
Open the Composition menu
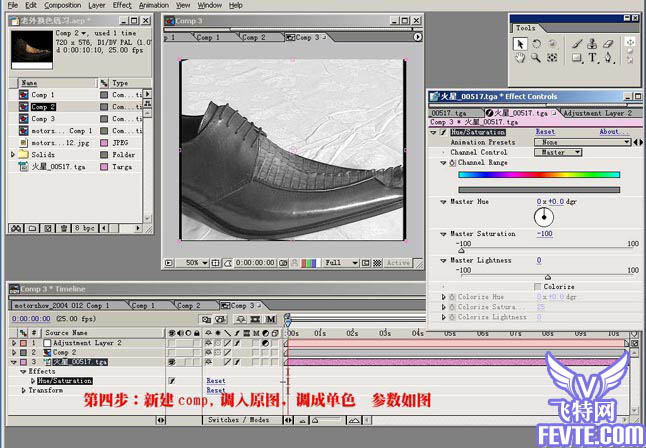(63, 5)
